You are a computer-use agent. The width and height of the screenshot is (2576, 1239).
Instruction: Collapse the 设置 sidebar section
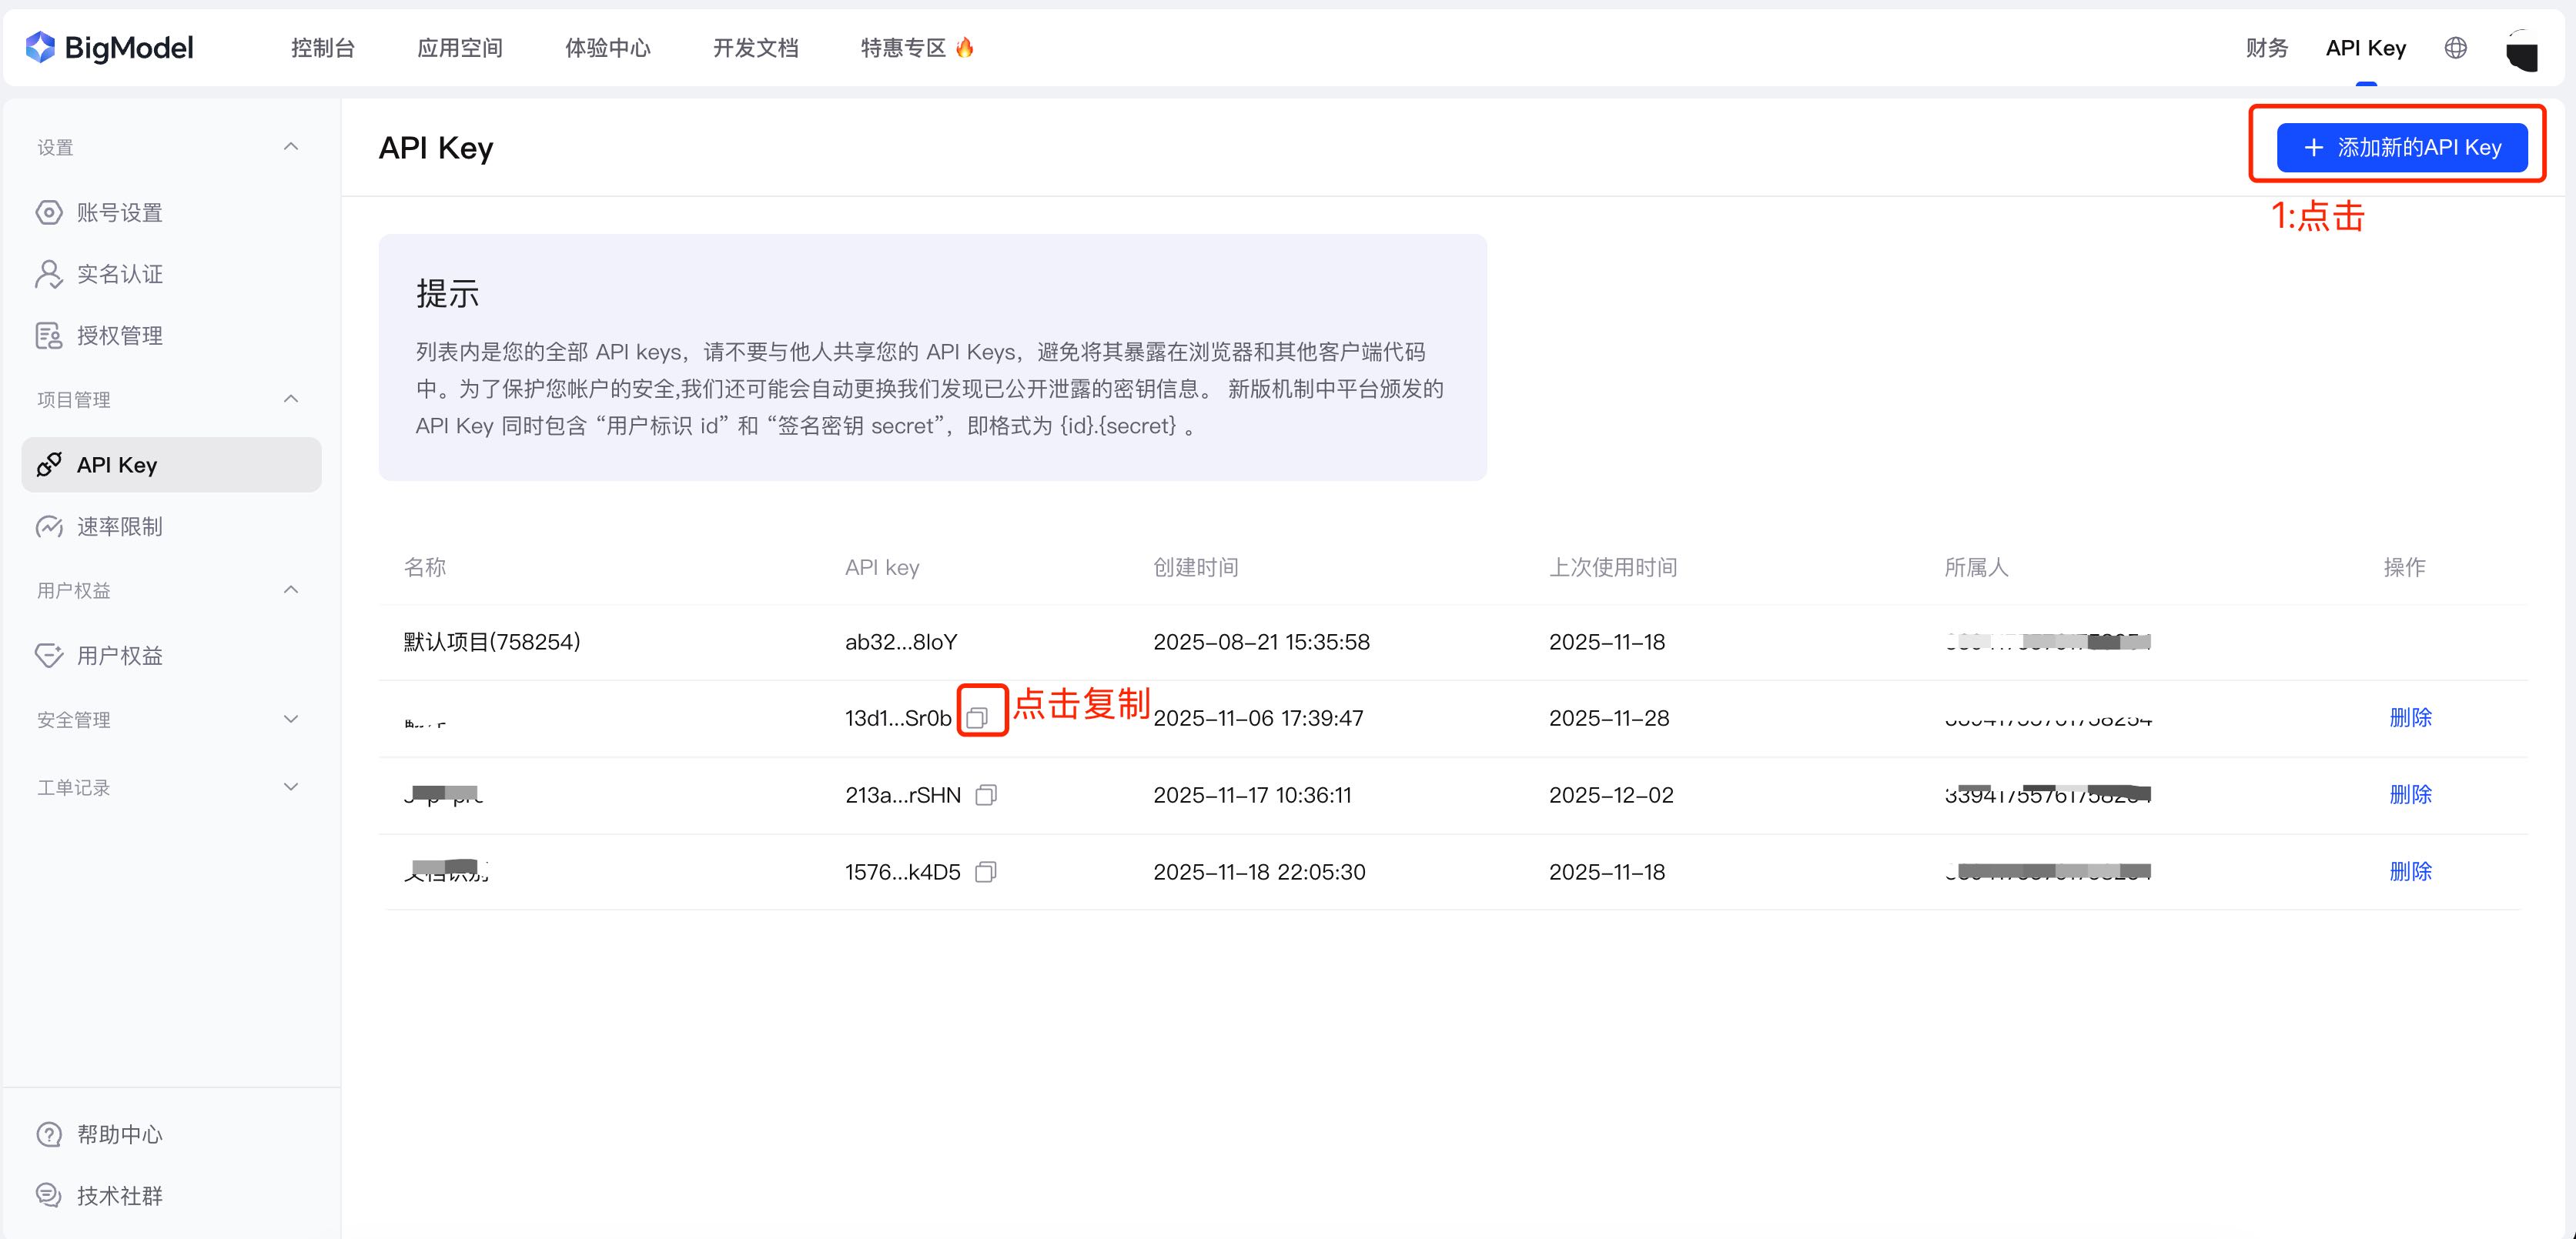click(291, 147)
